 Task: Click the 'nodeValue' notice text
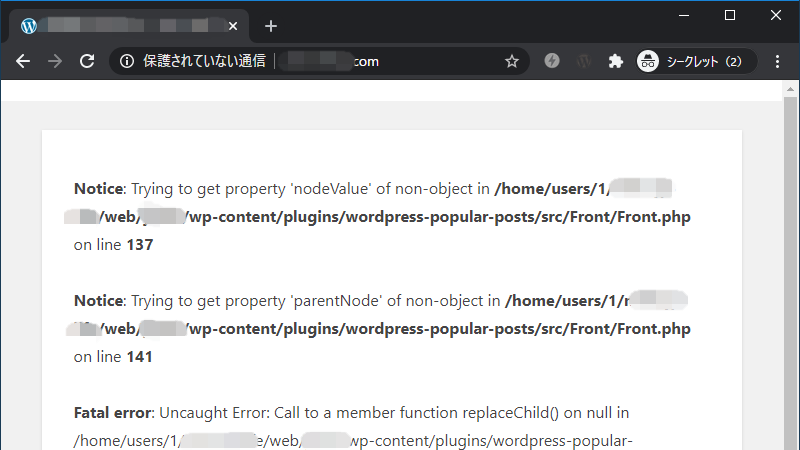(330, 189)
